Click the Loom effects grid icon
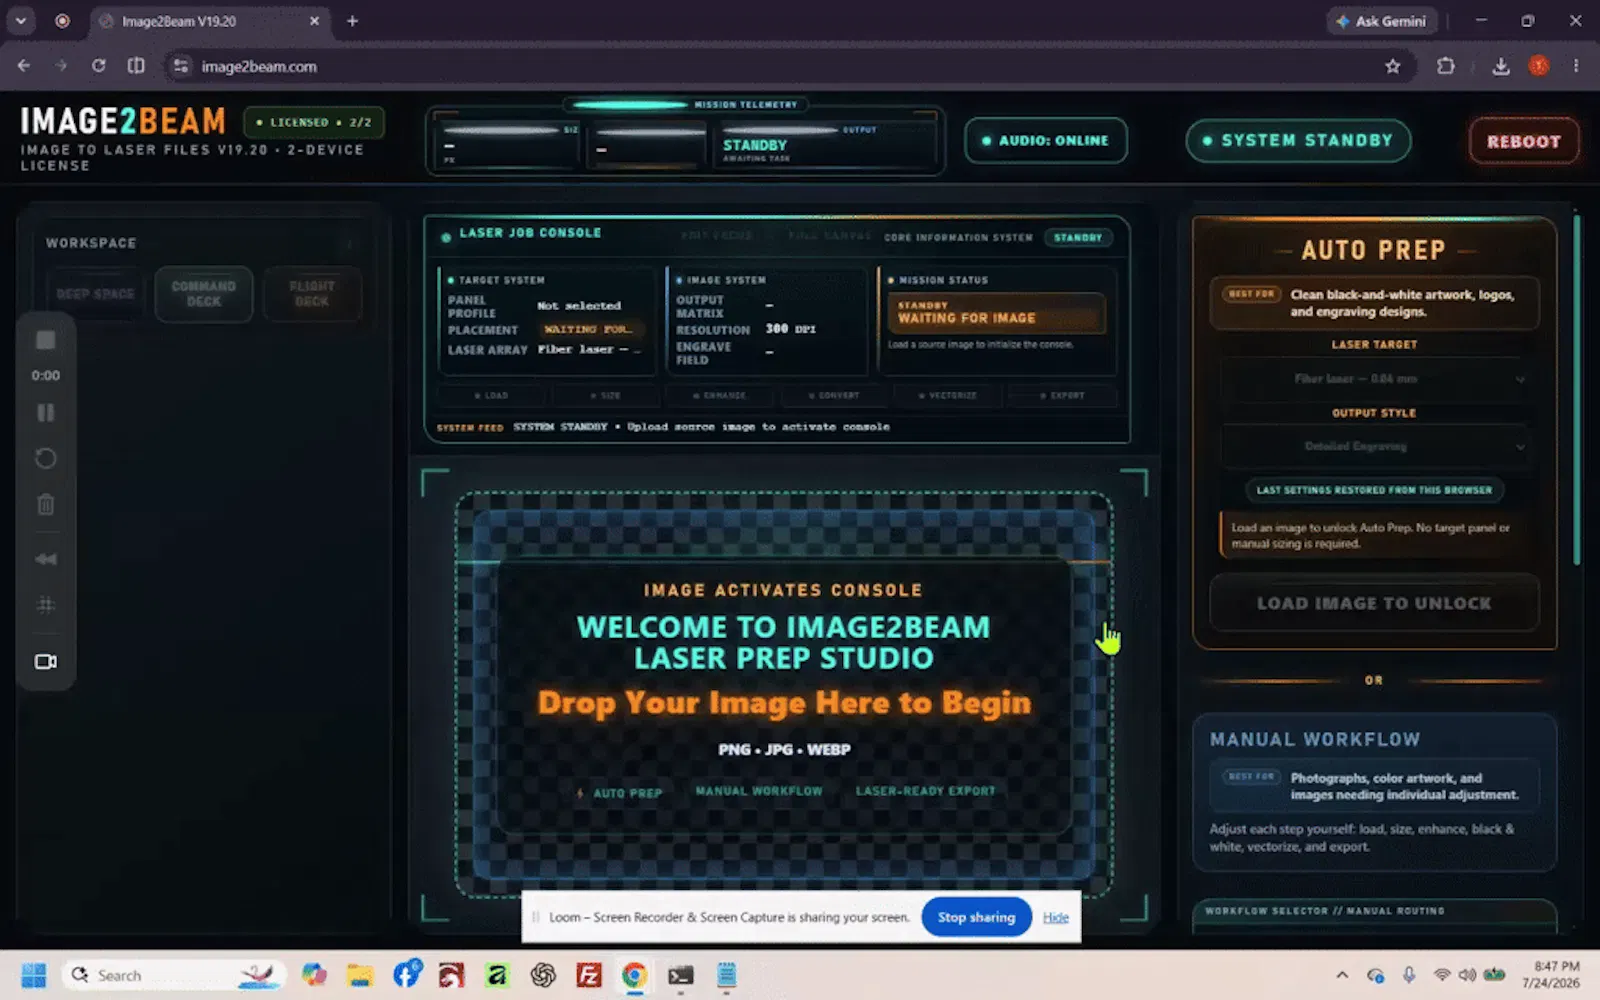This screenshot has width=1600, height=1000. coord(45,605)
